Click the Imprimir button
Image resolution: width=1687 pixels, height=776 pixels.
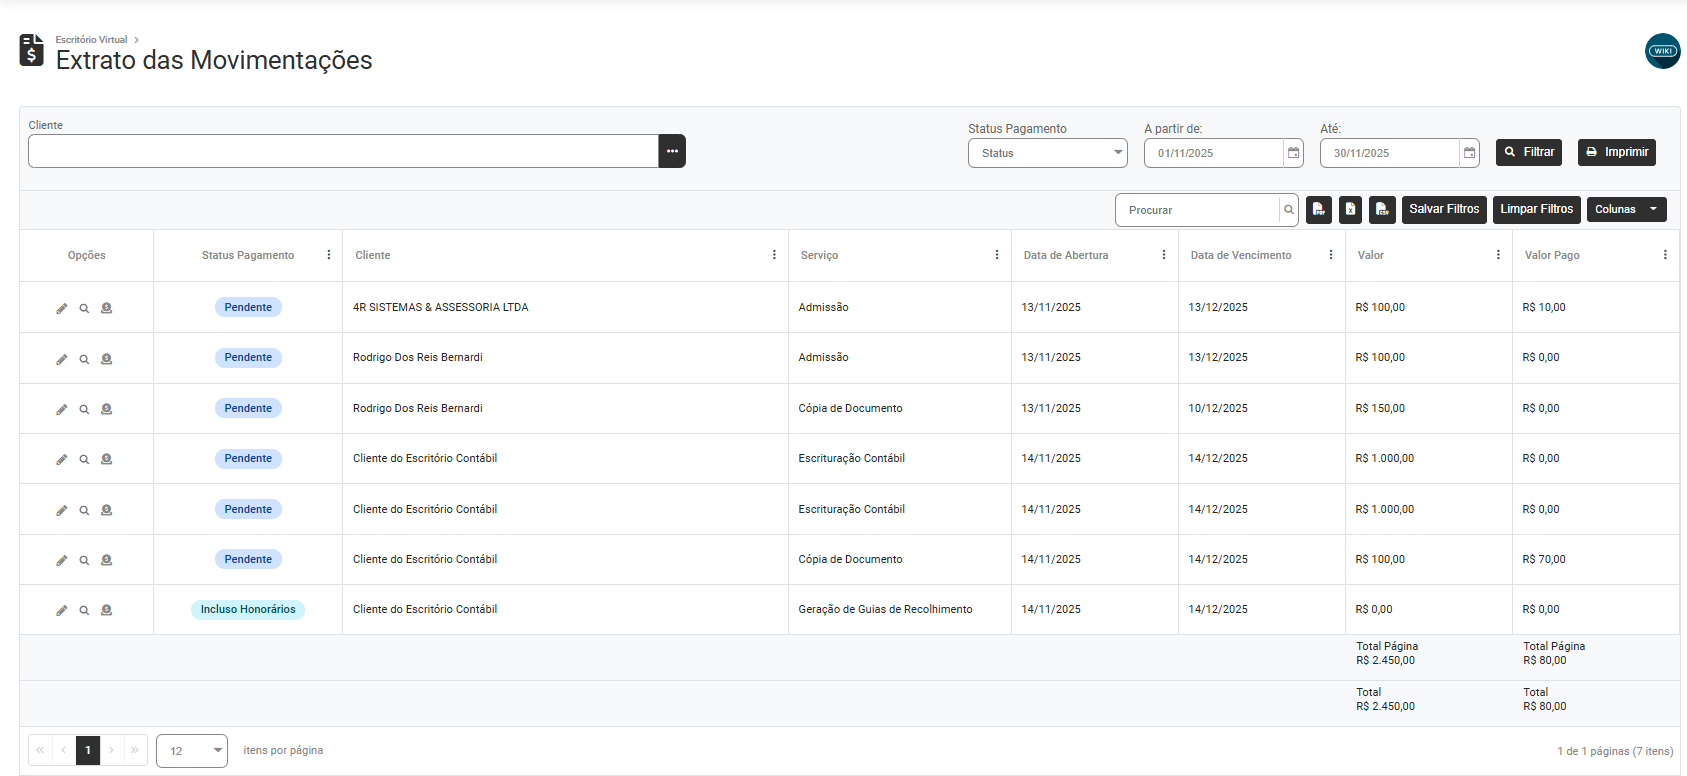[1616, 152]
